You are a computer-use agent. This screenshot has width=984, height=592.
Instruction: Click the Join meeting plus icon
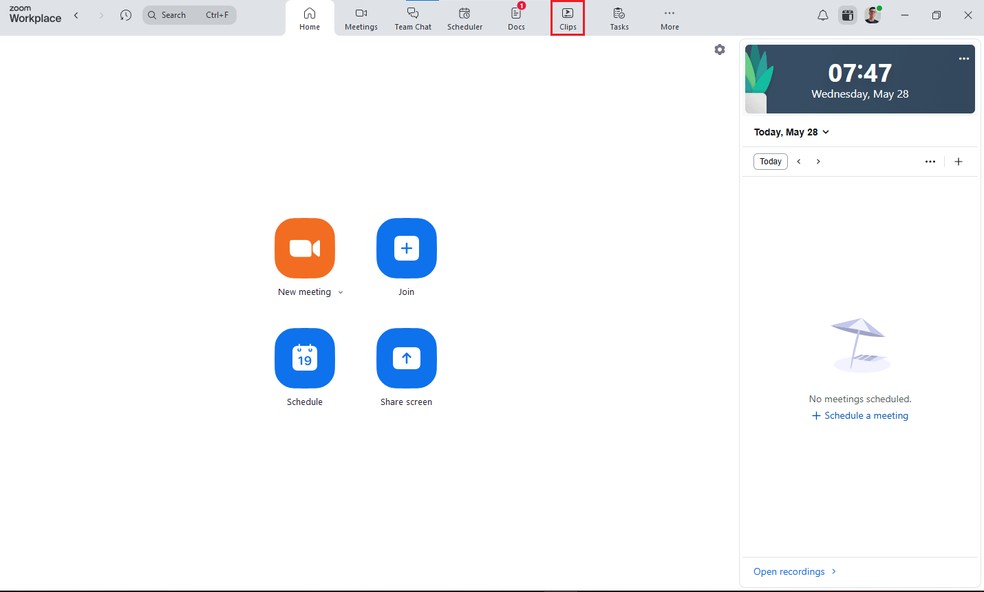406,248
